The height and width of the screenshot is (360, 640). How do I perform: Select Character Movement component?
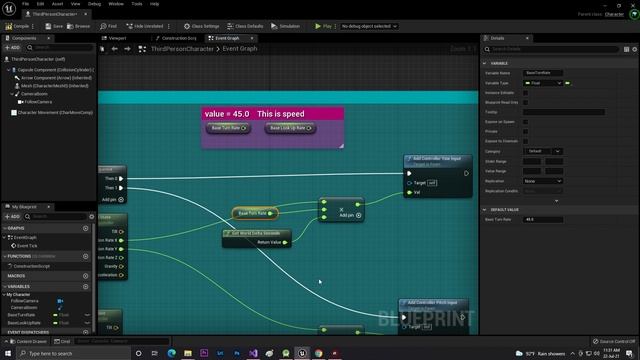51,113
